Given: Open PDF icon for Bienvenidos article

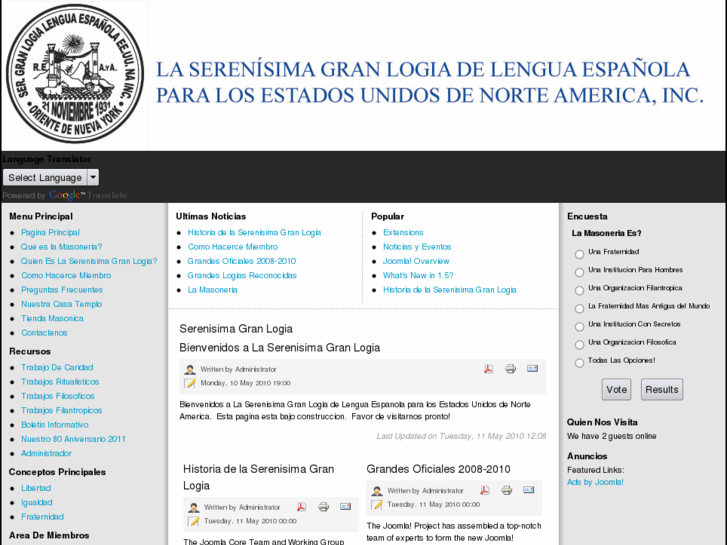Looking at the screenshot, I should click(x=488, y=369).
